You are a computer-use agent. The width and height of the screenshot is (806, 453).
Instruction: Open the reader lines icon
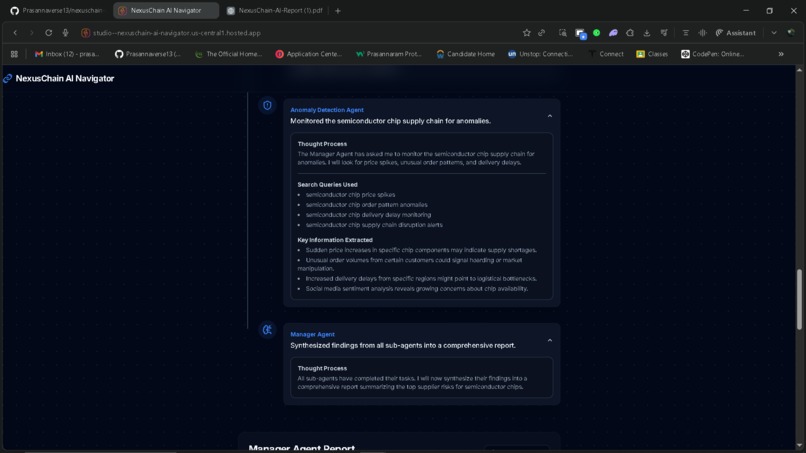point(685,33)
